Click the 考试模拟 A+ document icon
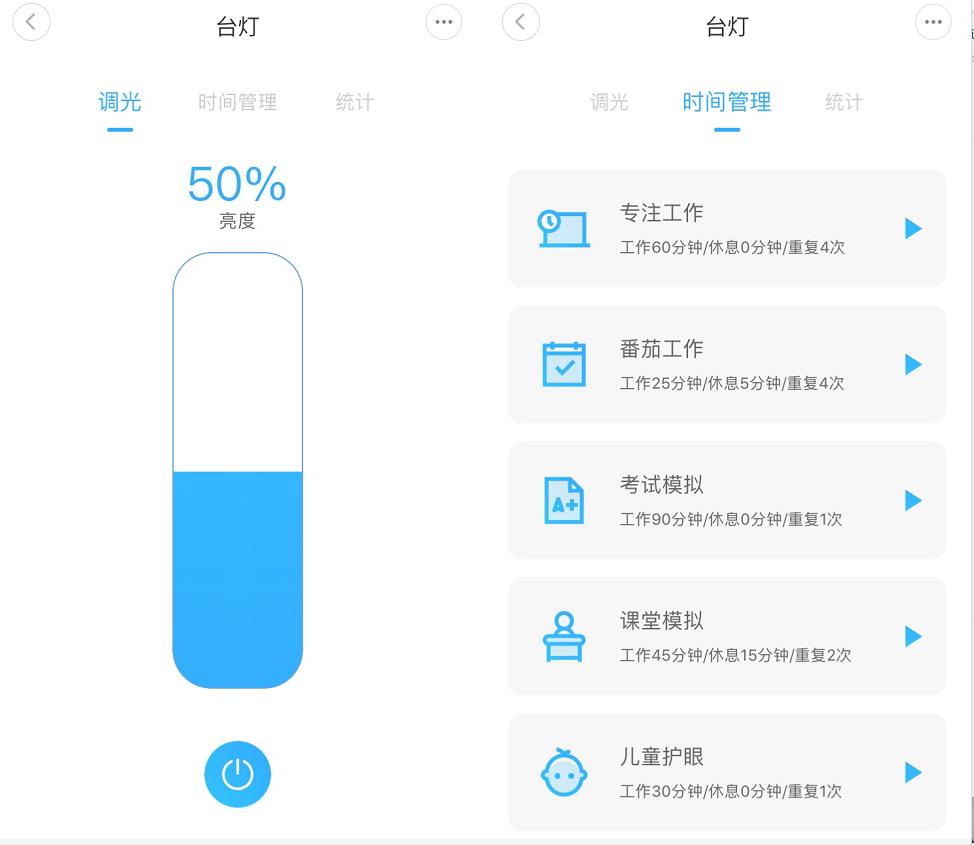 [x=564, y=500]
